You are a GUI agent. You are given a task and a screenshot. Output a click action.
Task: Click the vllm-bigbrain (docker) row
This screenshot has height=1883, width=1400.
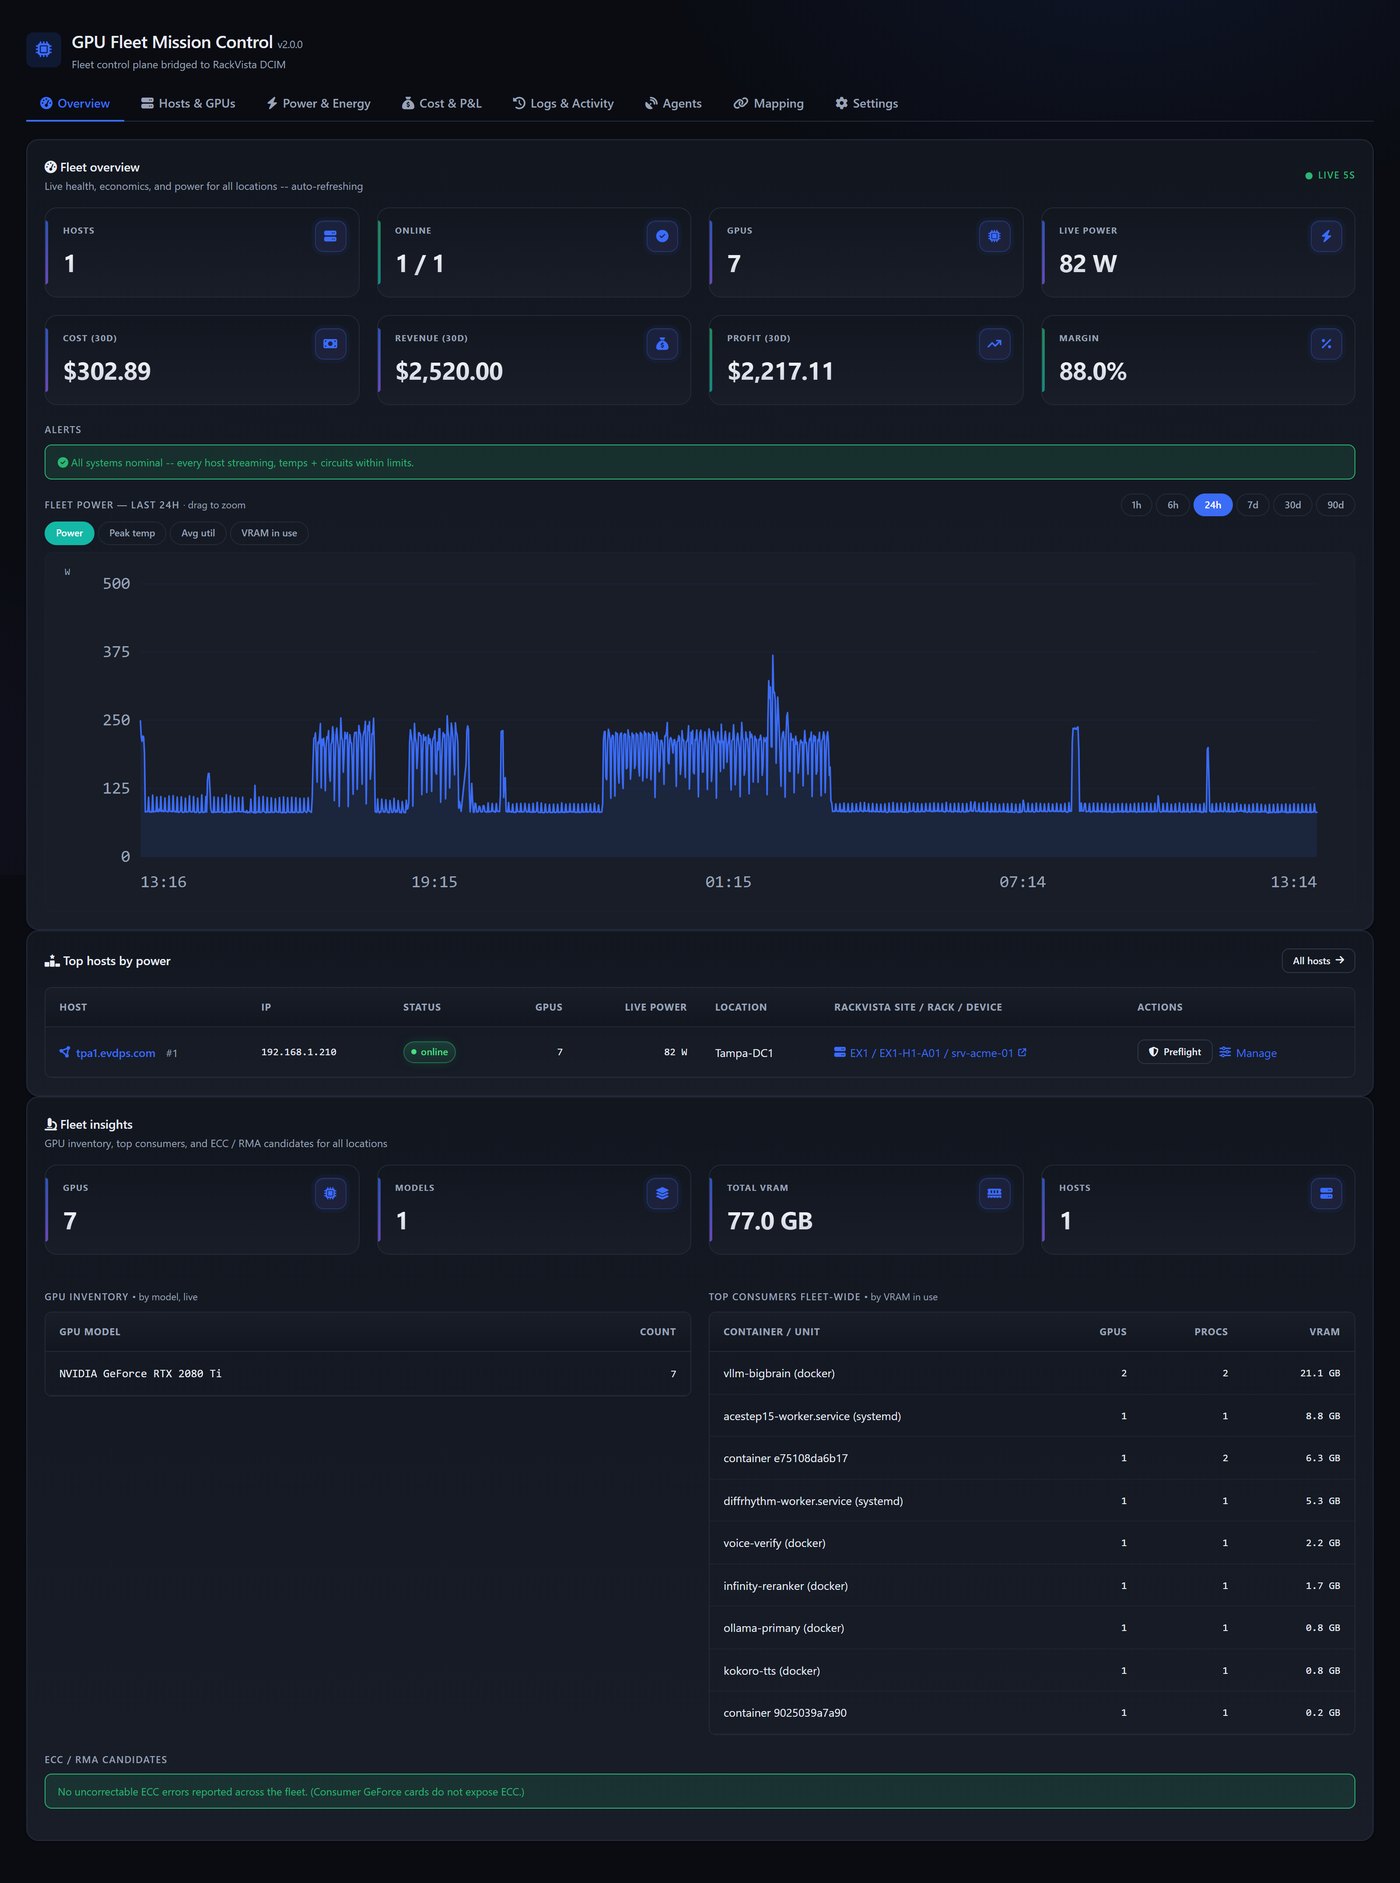click(1031, 1373)
